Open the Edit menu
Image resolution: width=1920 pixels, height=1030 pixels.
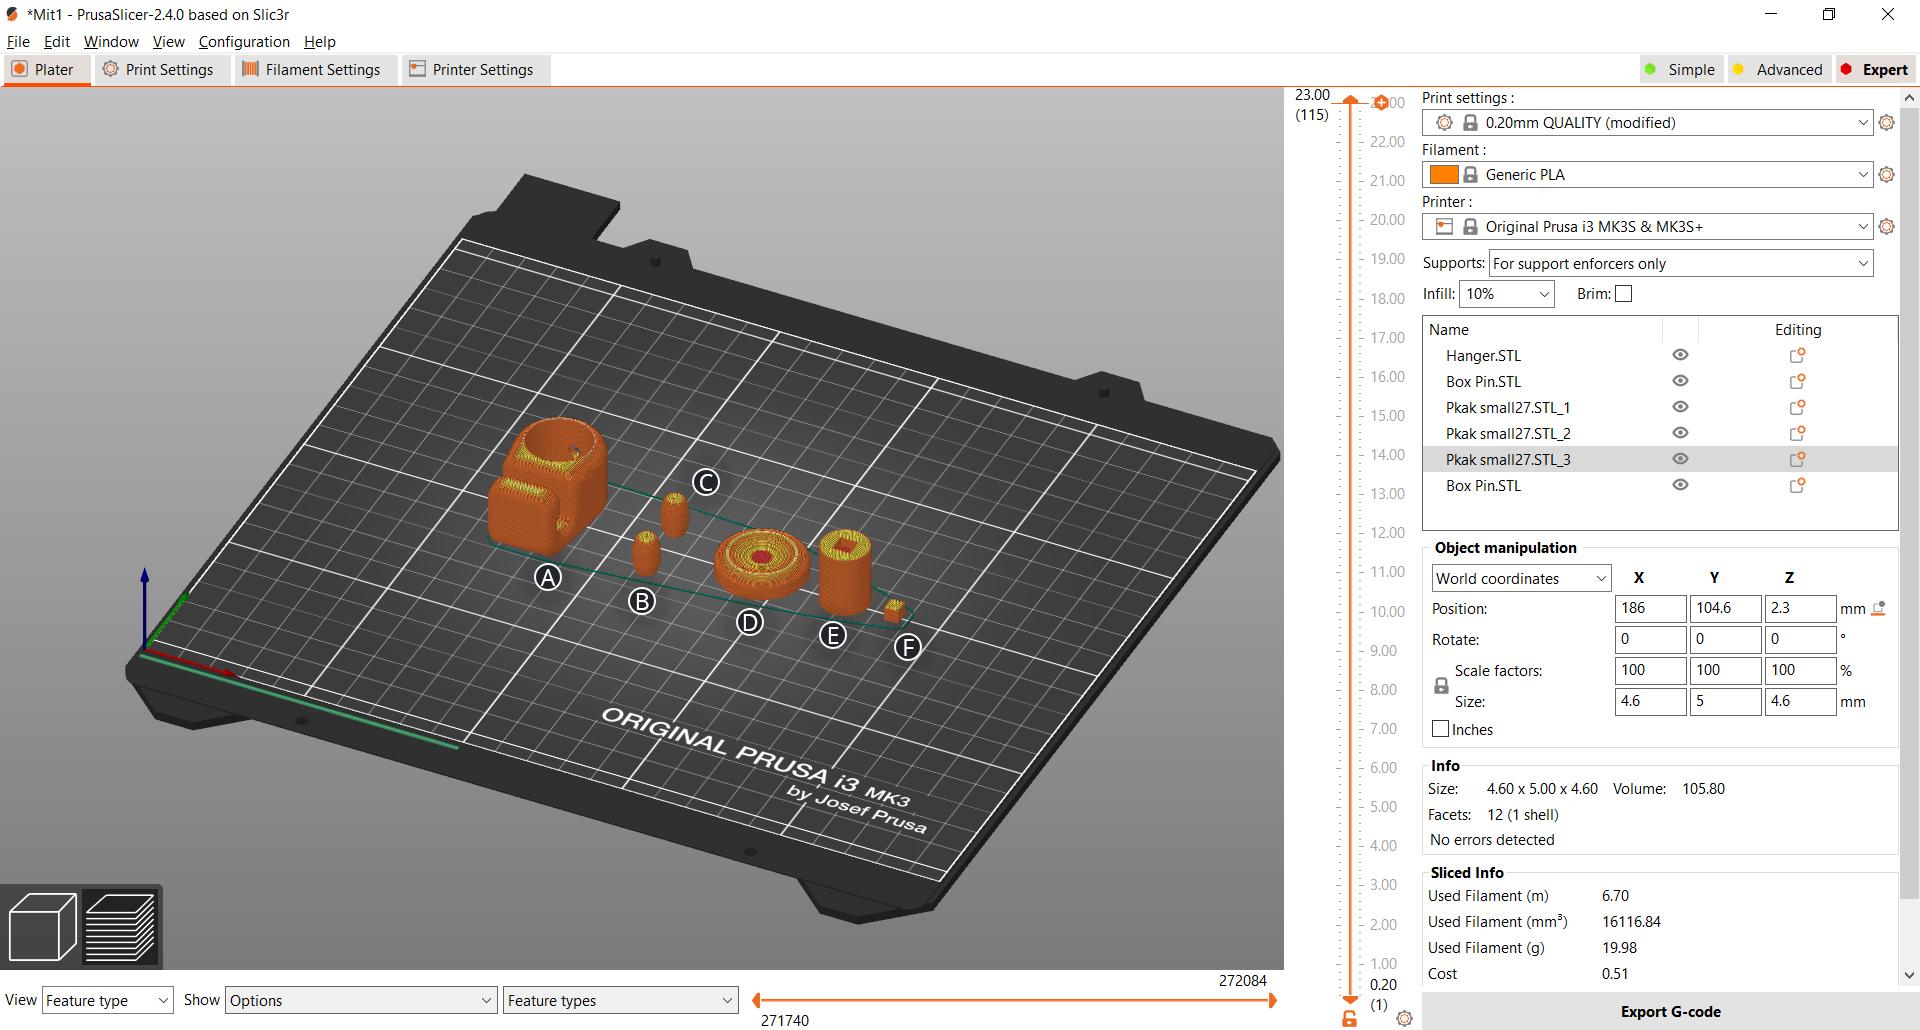pos(57,42)
